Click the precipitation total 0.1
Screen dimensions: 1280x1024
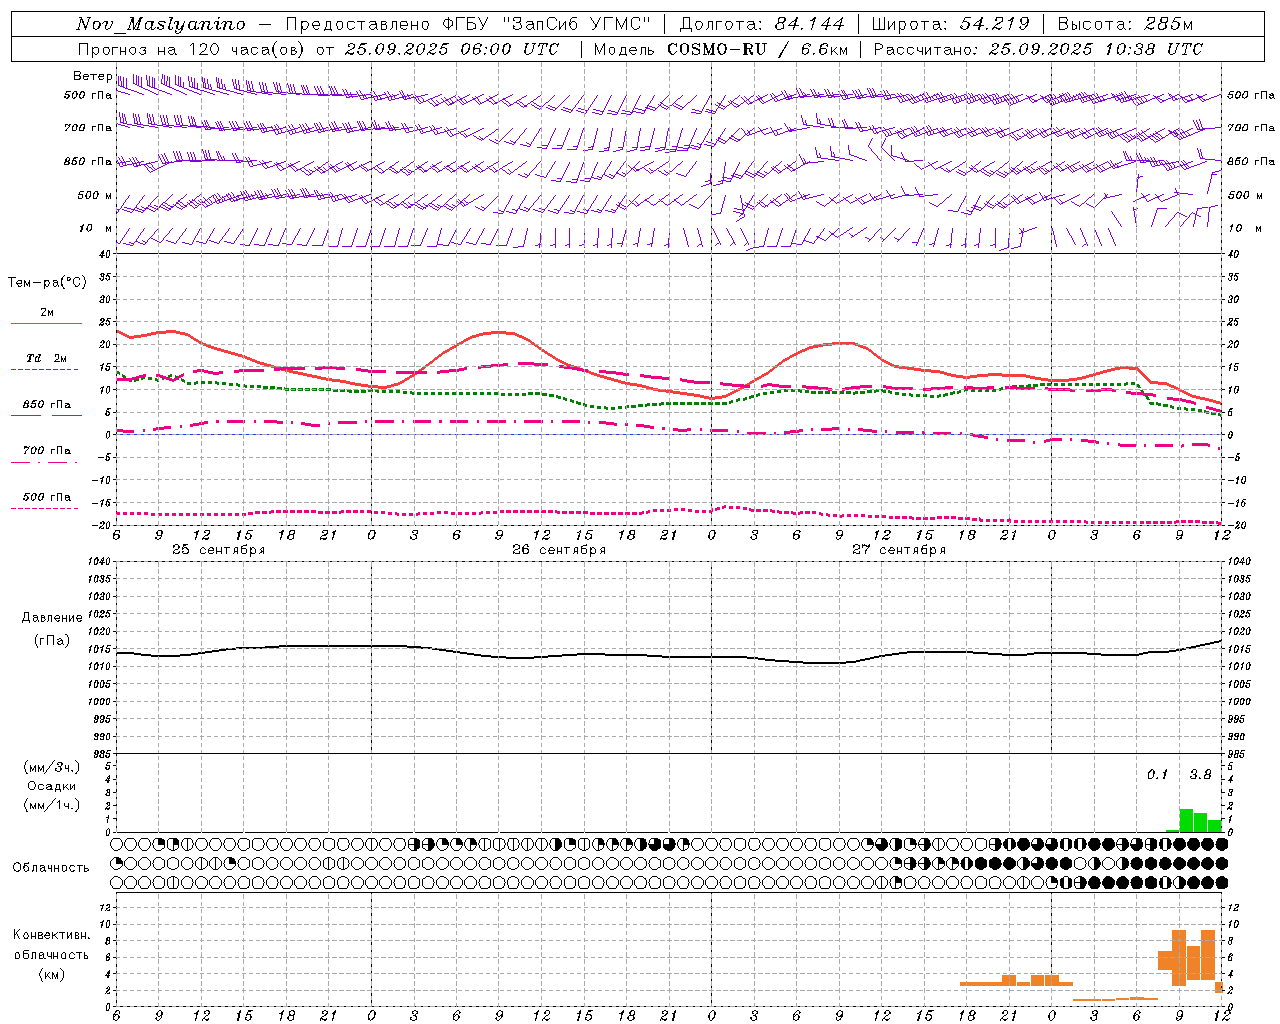(x=1157, y=774)
